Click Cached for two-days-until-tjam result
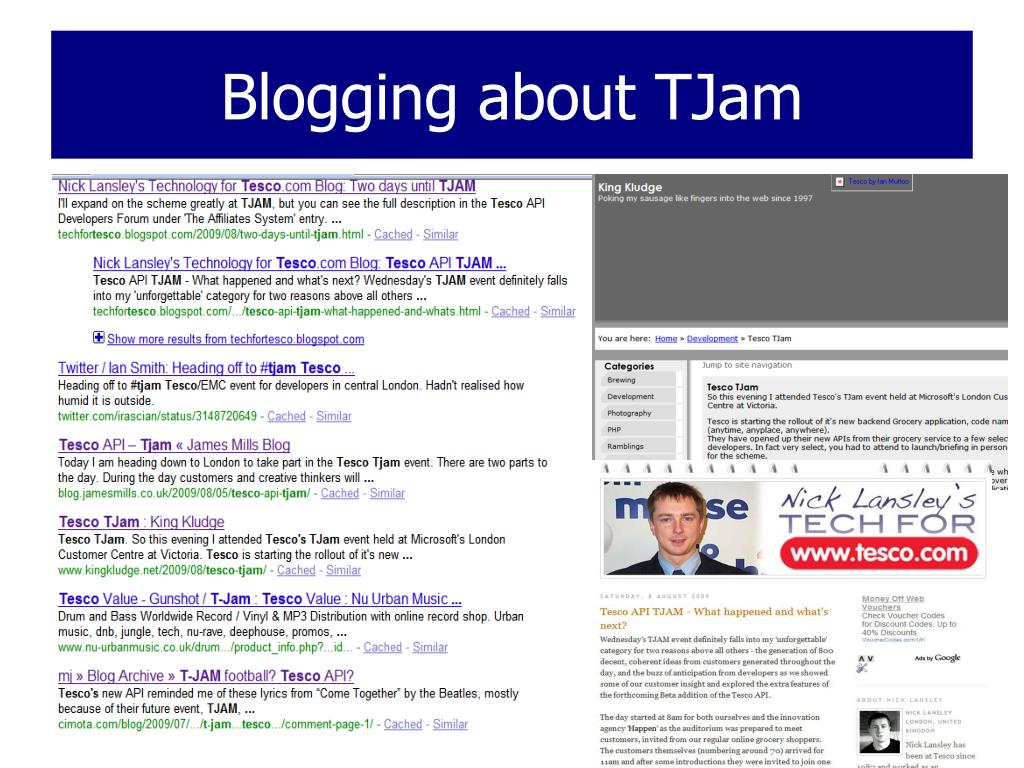 393,234
